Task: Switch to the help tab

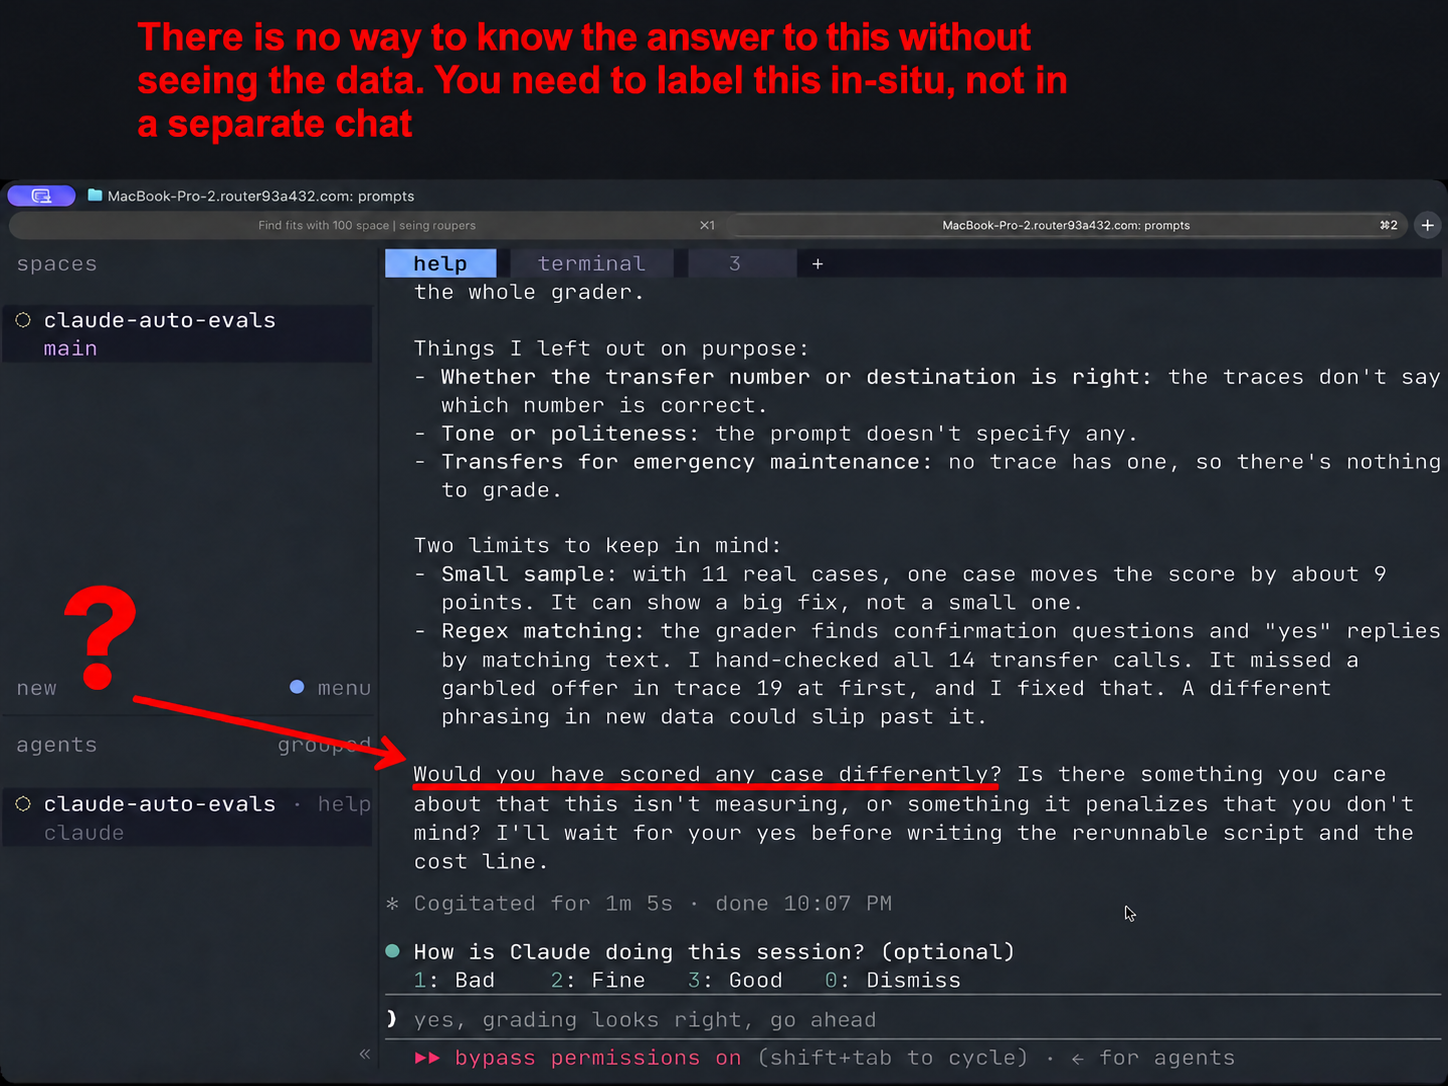Action: click(x=440, y=263)
